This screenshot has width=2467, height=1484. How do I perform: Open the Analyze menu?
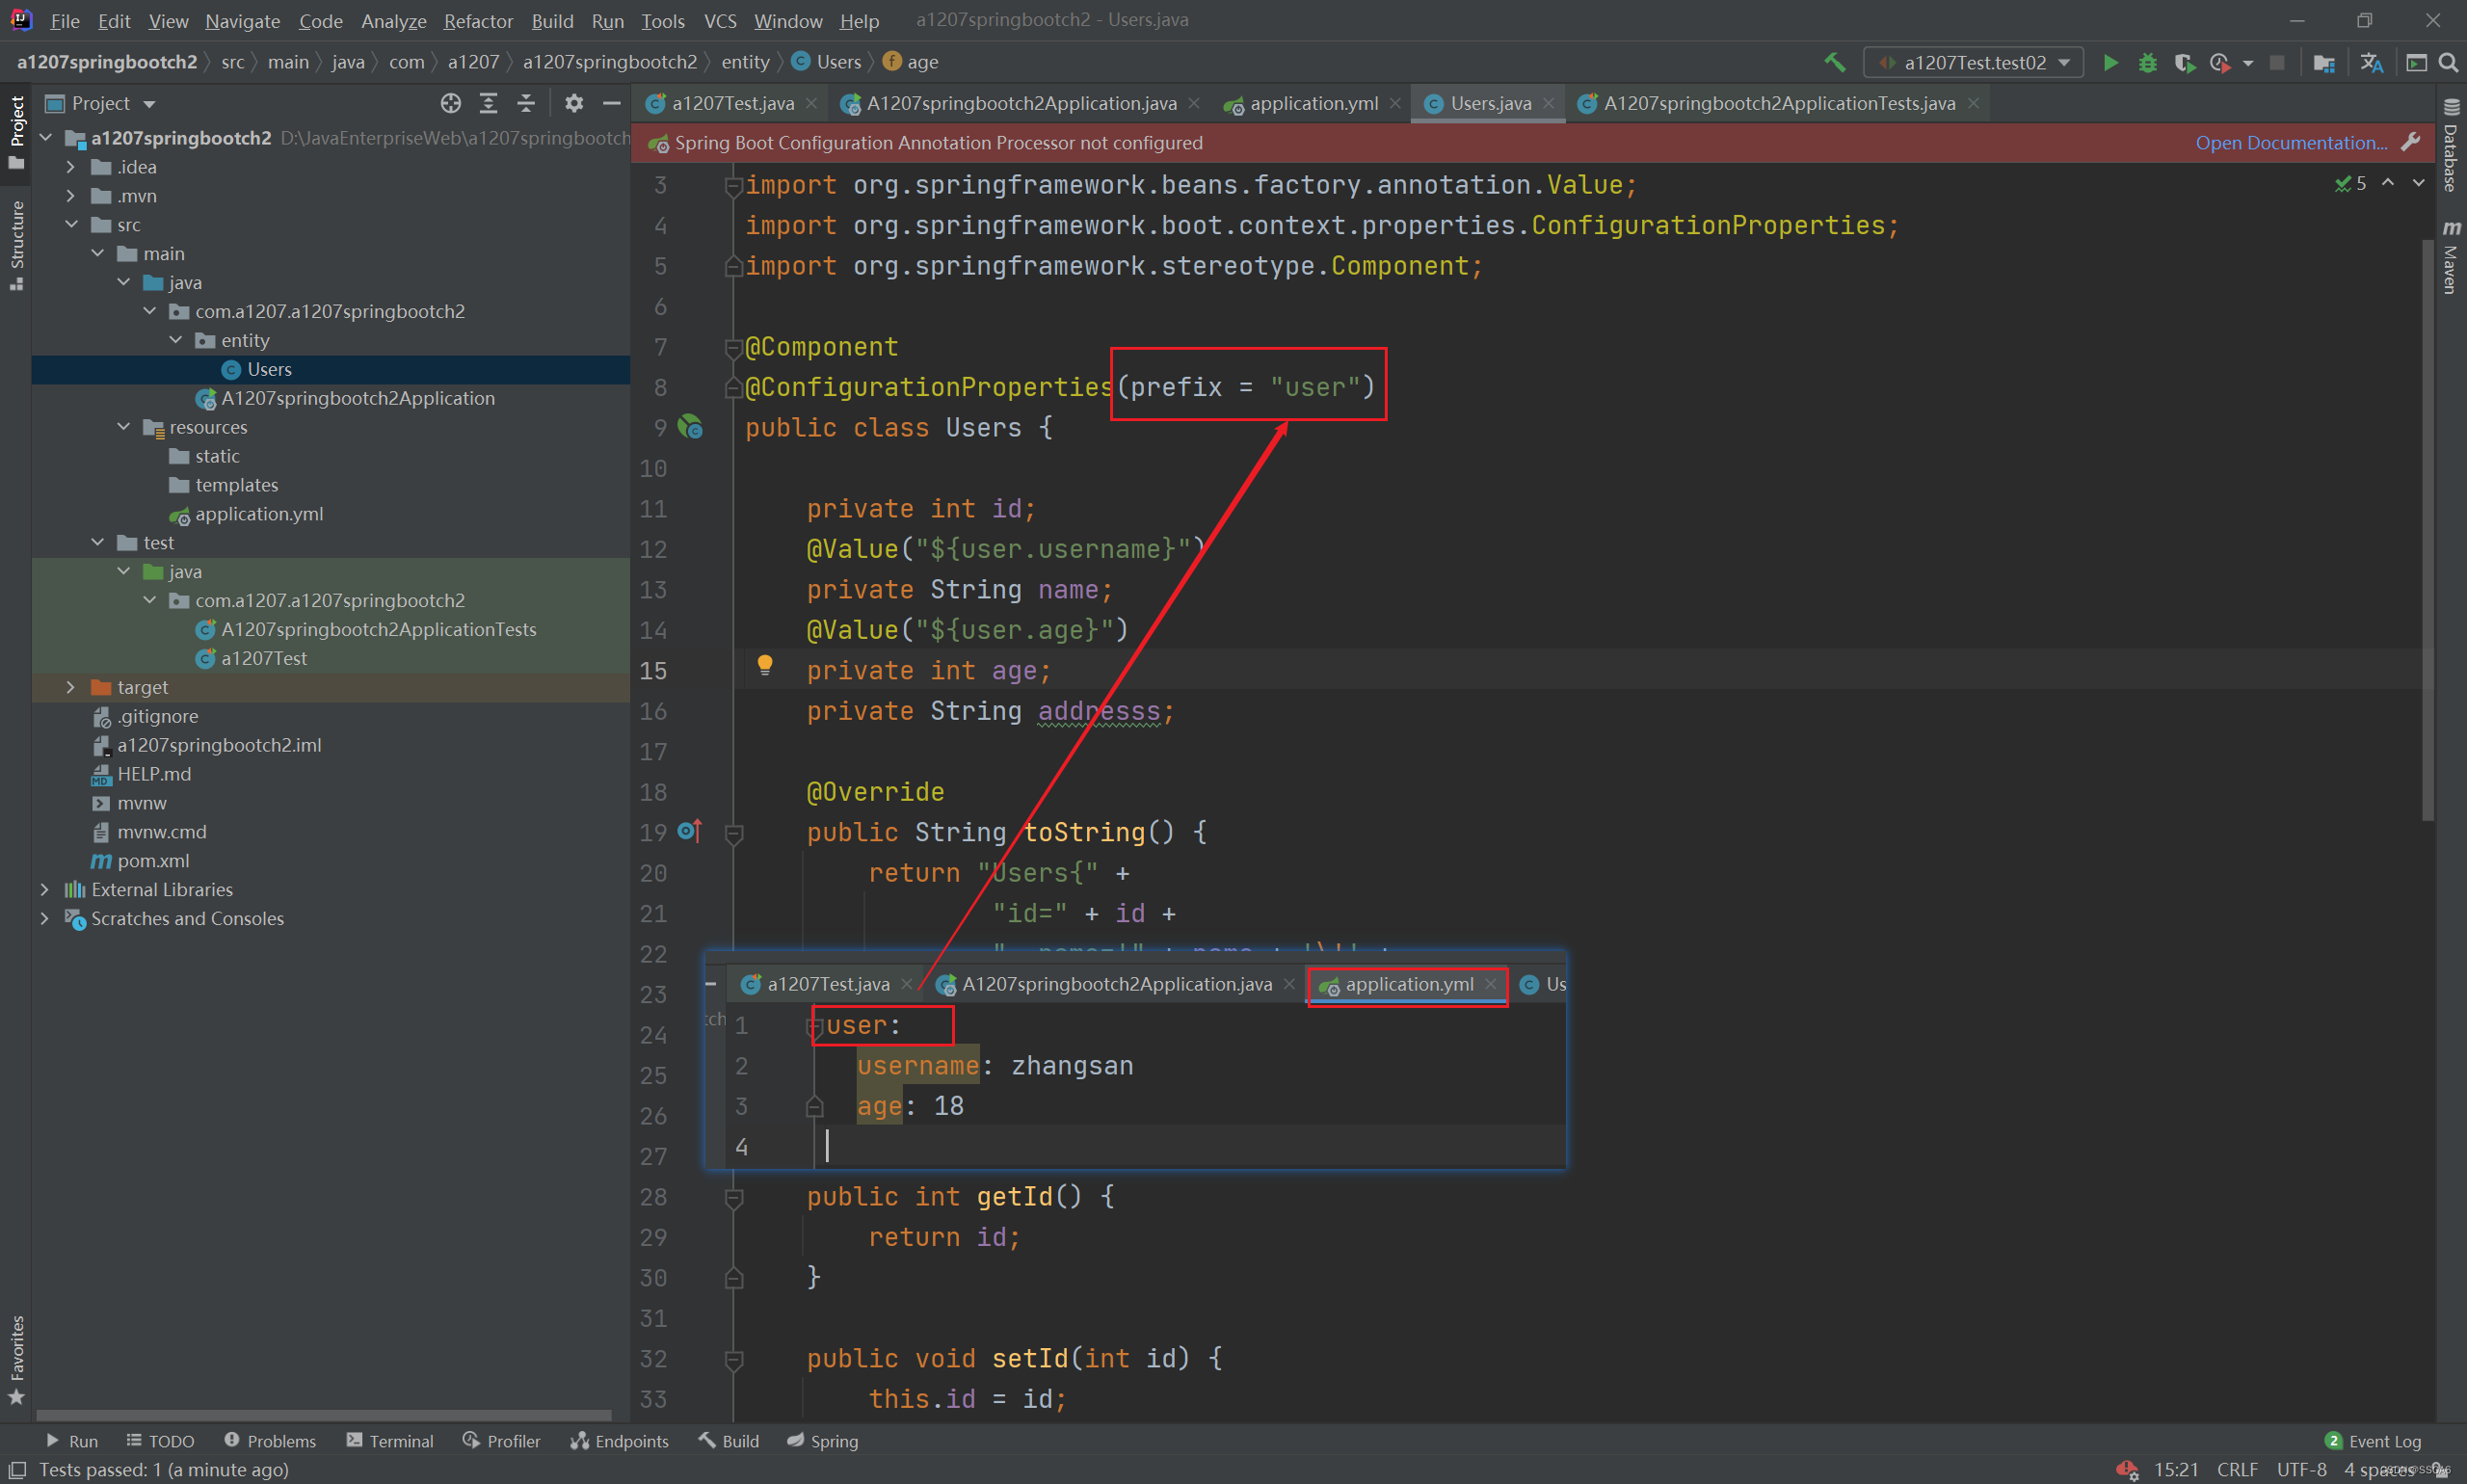pyautogui.click(x=394, y=20)
